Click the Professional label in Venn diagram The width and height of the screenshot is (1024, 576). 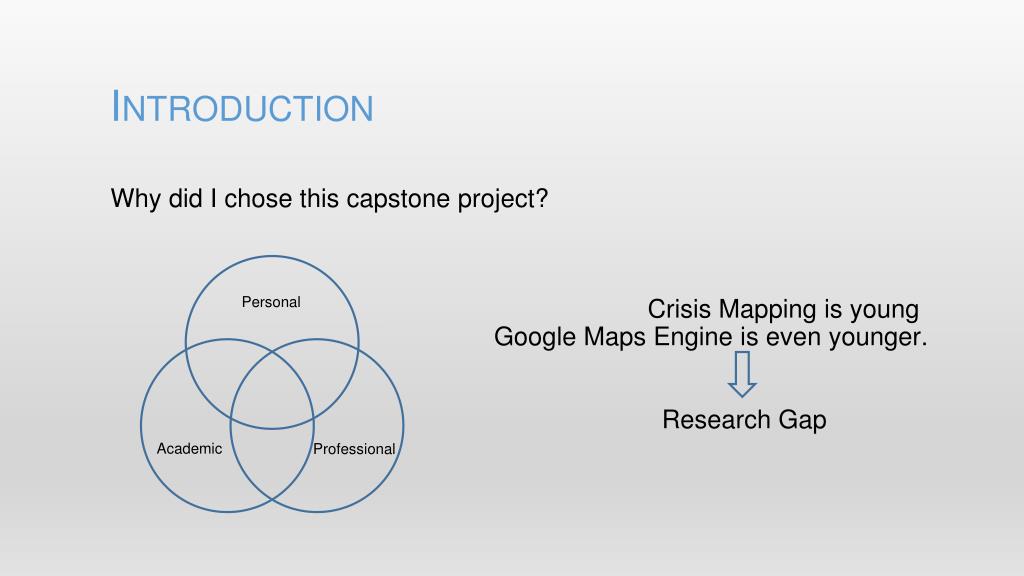coord(354,449)
